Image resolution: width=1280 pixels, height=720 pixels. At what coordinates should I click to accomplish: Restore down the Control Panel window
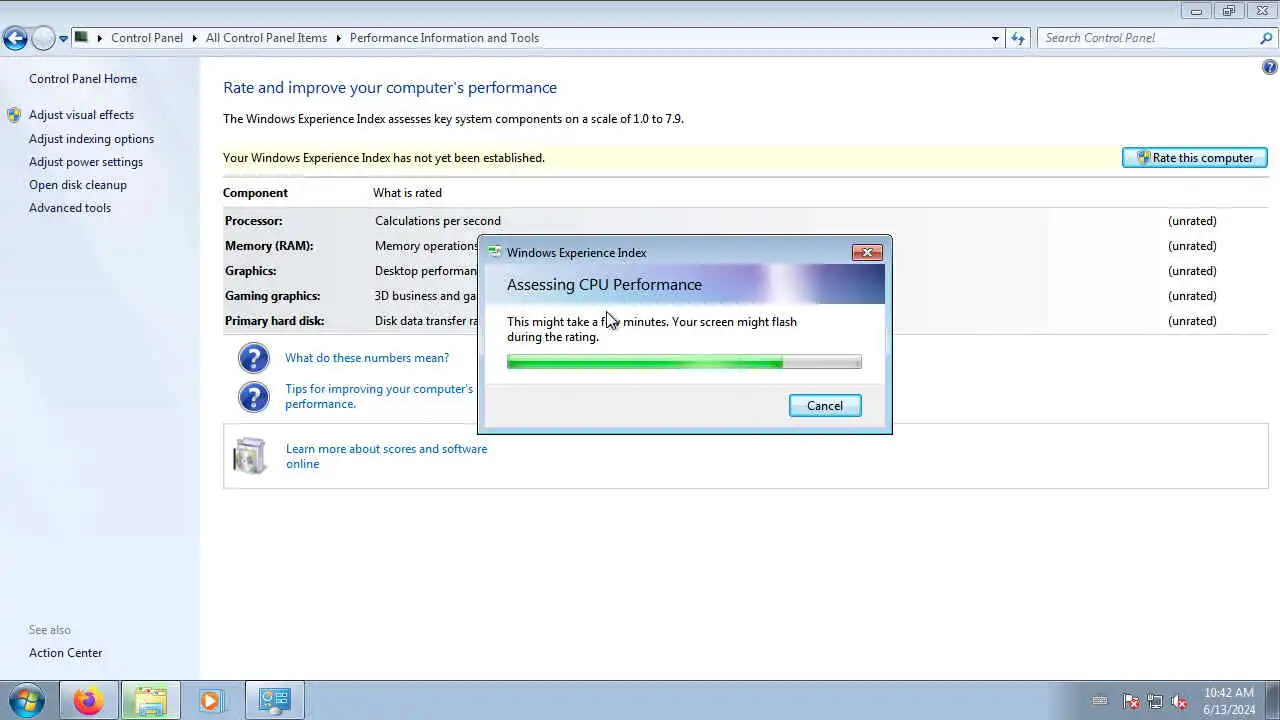coord(1229,10)
